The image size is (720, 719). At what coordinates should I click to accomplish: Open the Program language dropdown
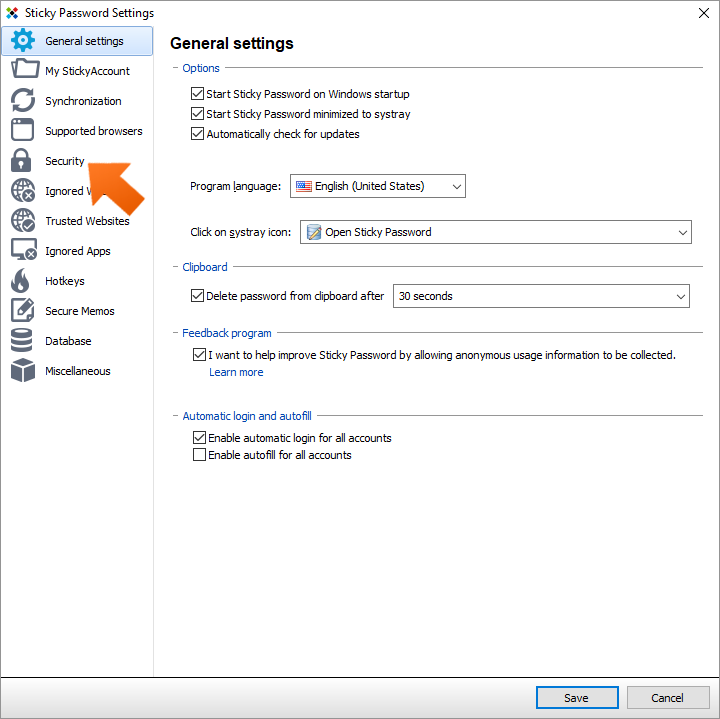tap(377, 186)
